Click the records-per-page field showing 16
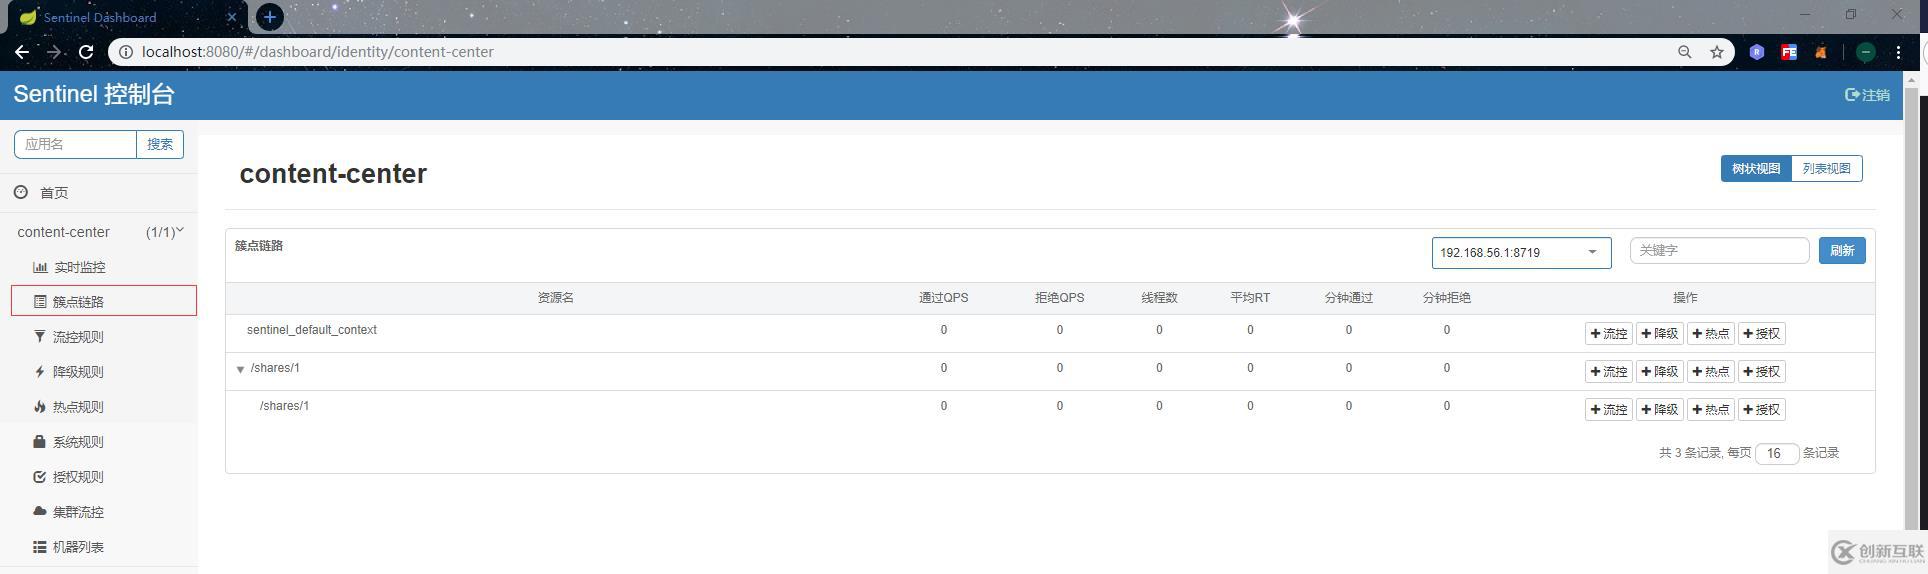This screenshot has height=574, width=1928. [x=1777, y=453]
